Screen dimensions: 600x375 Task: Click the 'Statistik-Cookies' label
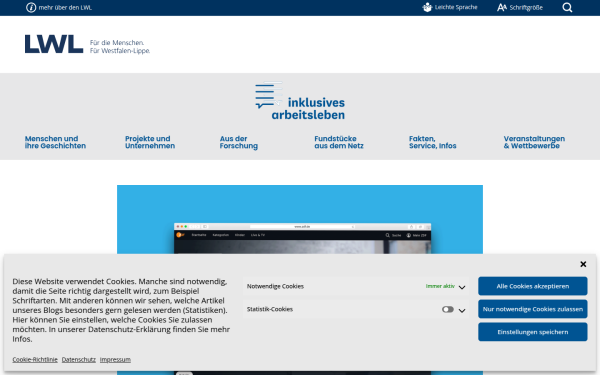pyautogui.click(x=270, y=309)
